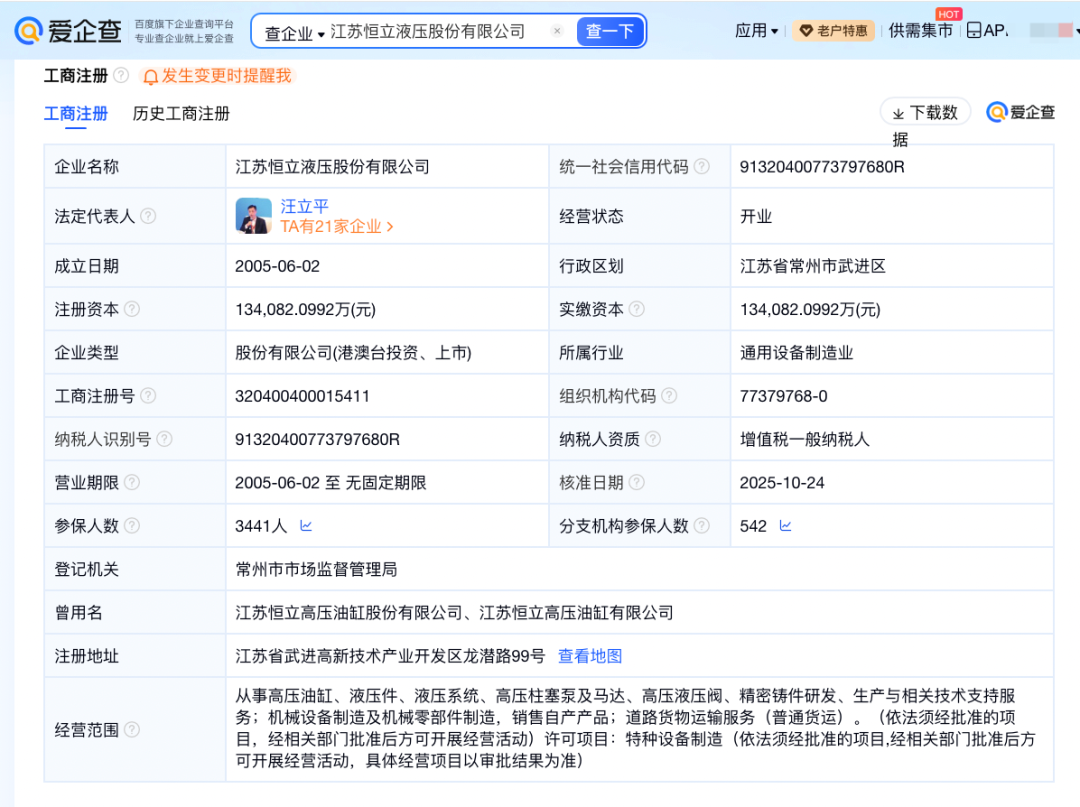Open branch insured count trend chart icon
Image resolution: width=1080 pixels, height=807 pixels.
[x=785, y=525]
